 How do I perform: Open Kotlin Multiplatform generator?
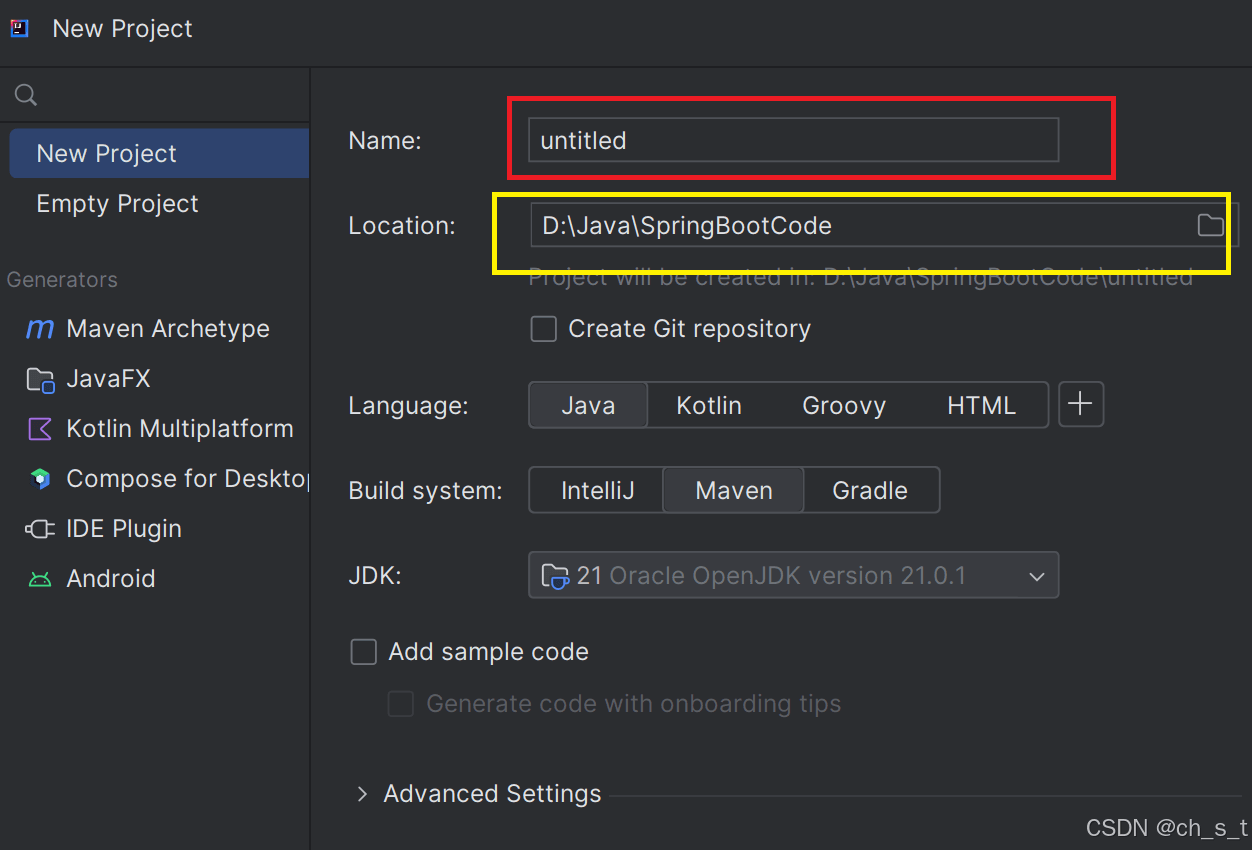click(180, 429)
